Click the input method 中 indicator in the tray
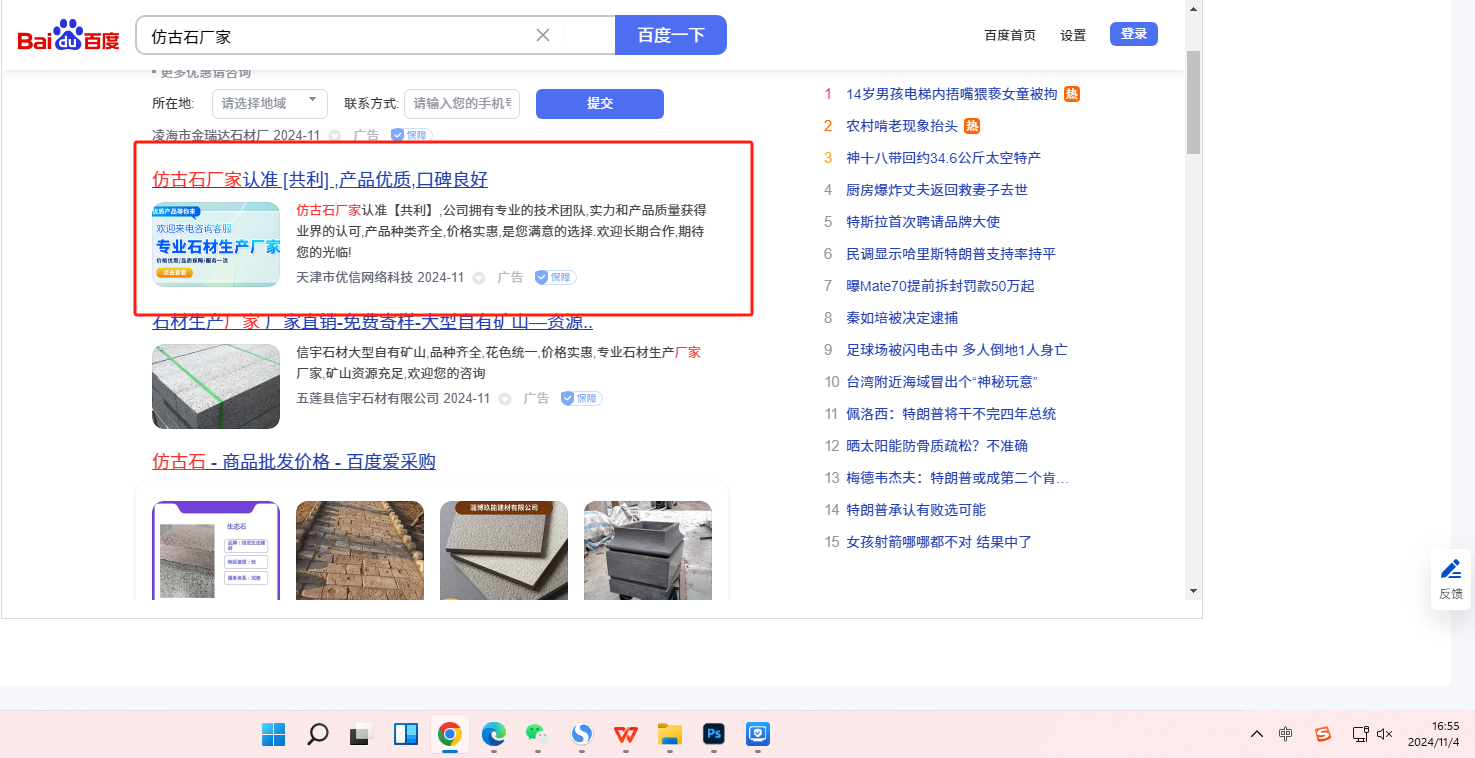 [1286, 735]
